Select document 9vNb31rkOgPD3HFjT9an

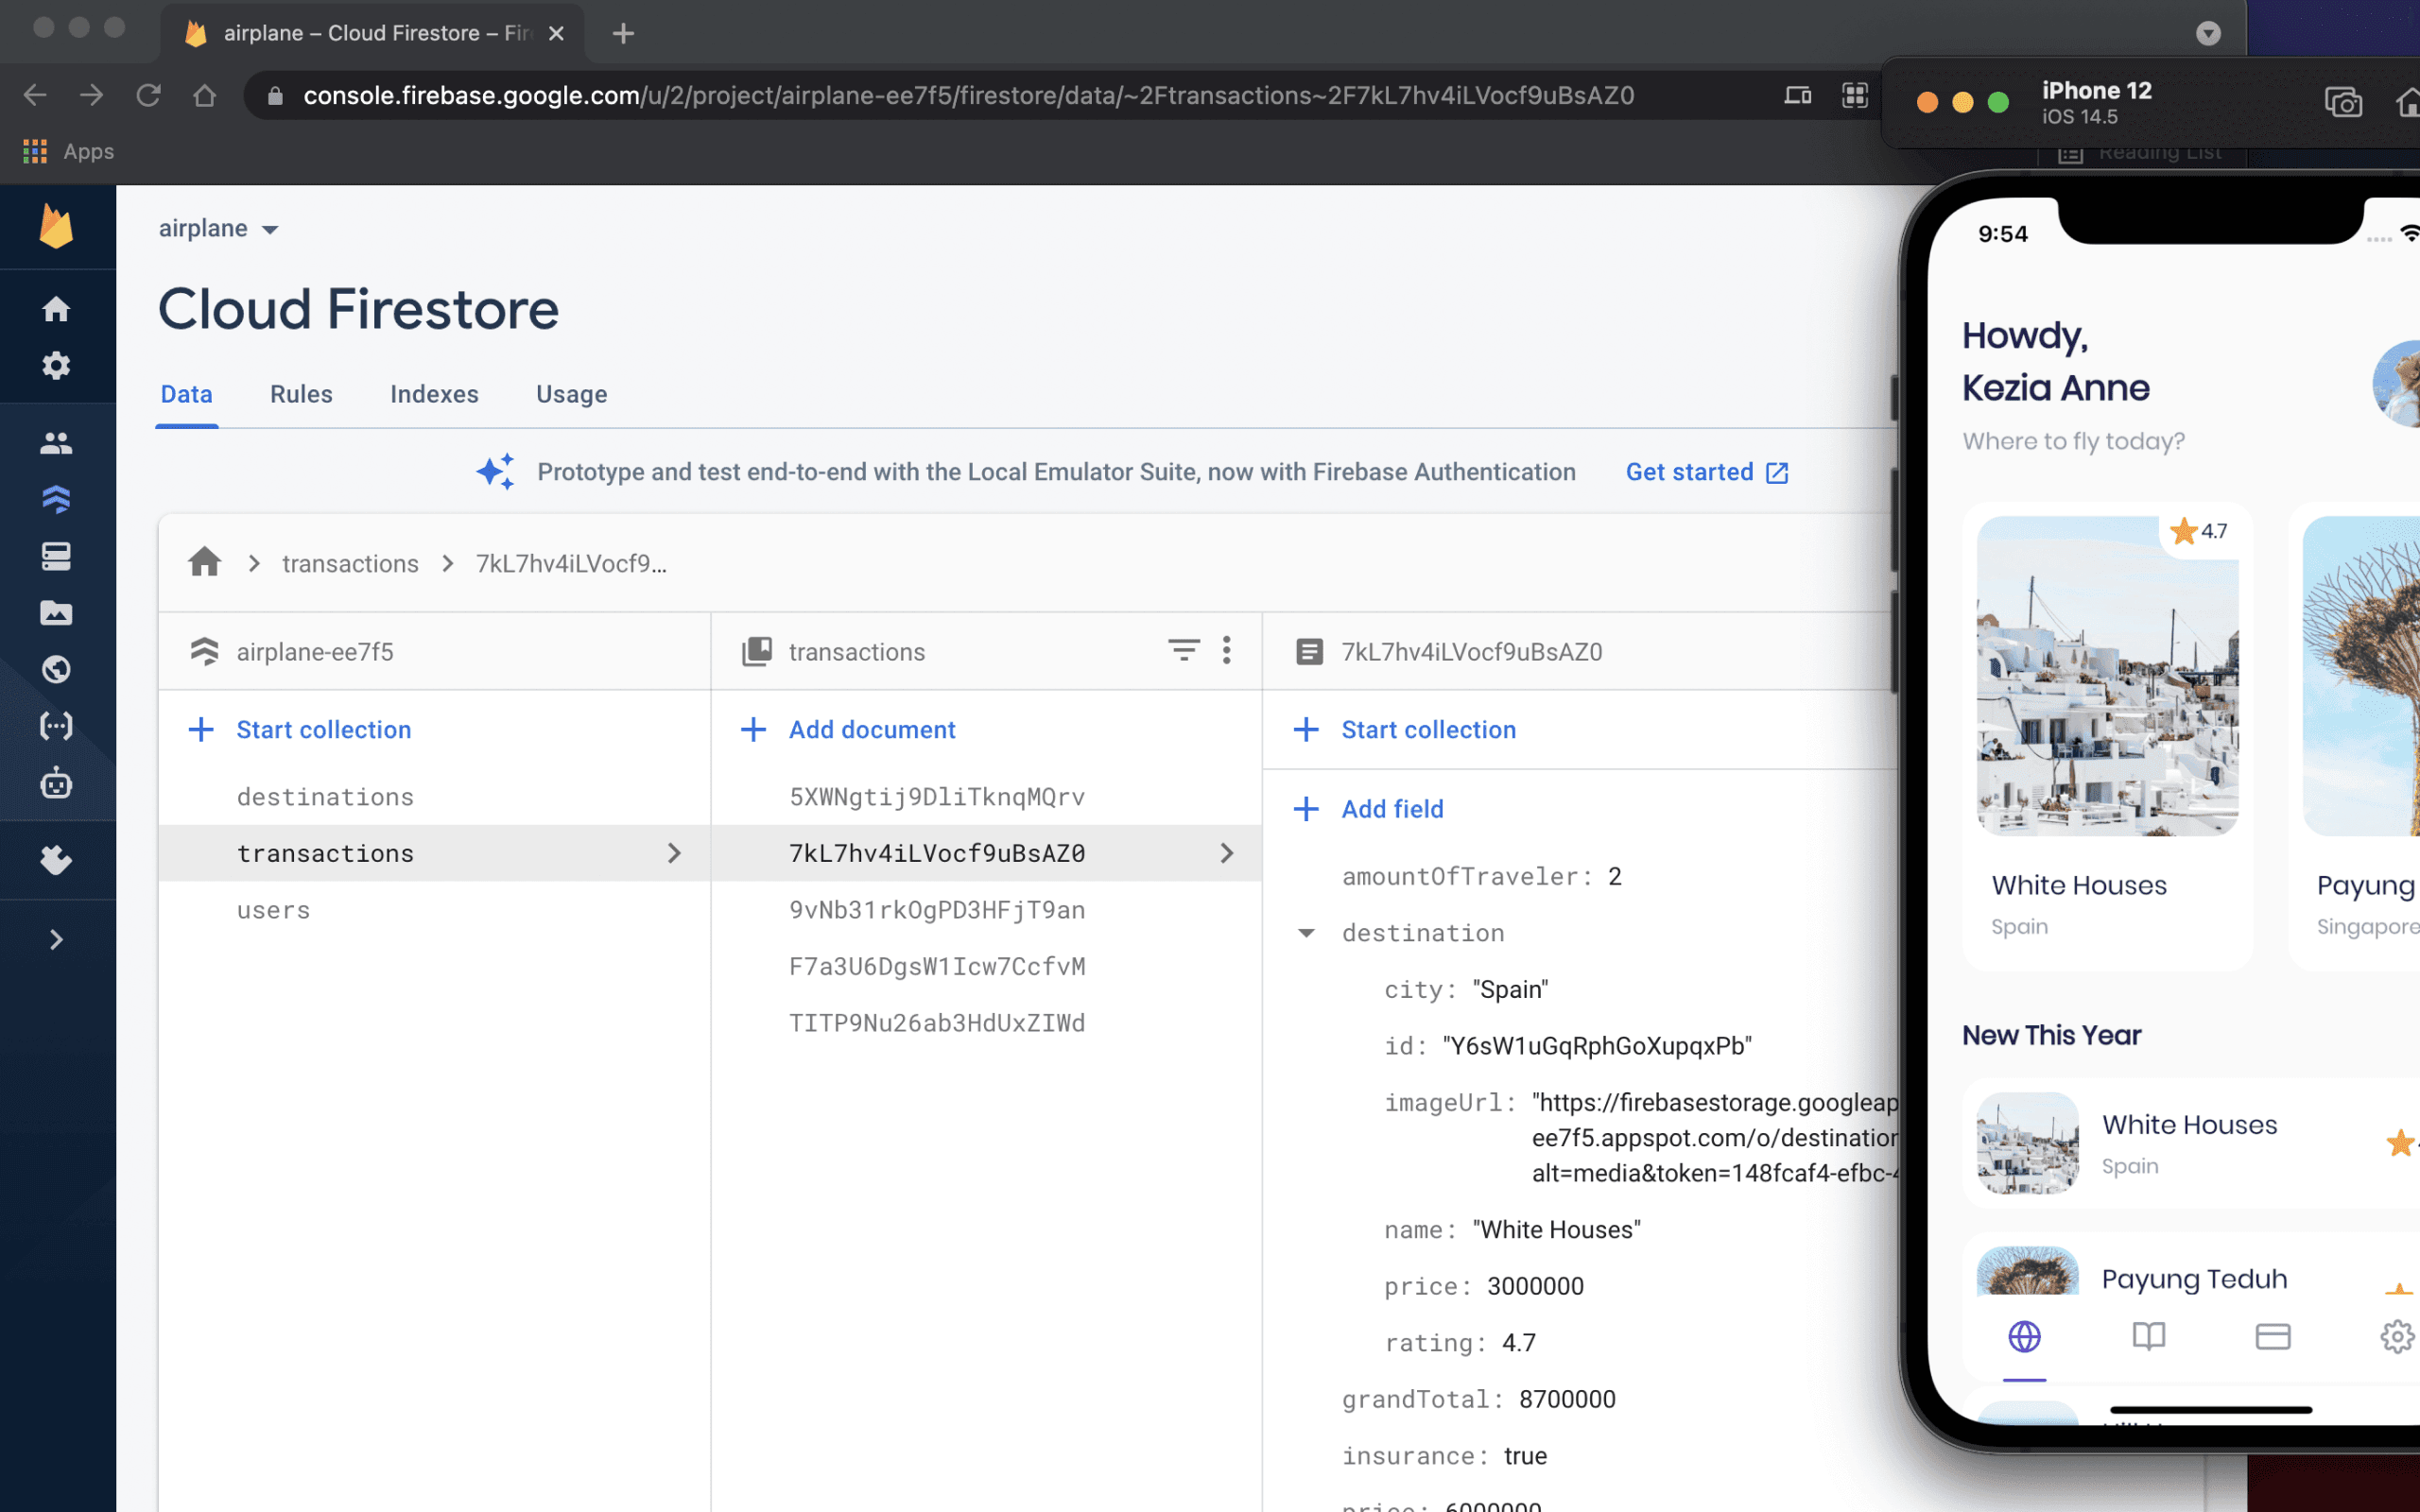(986, 910)
